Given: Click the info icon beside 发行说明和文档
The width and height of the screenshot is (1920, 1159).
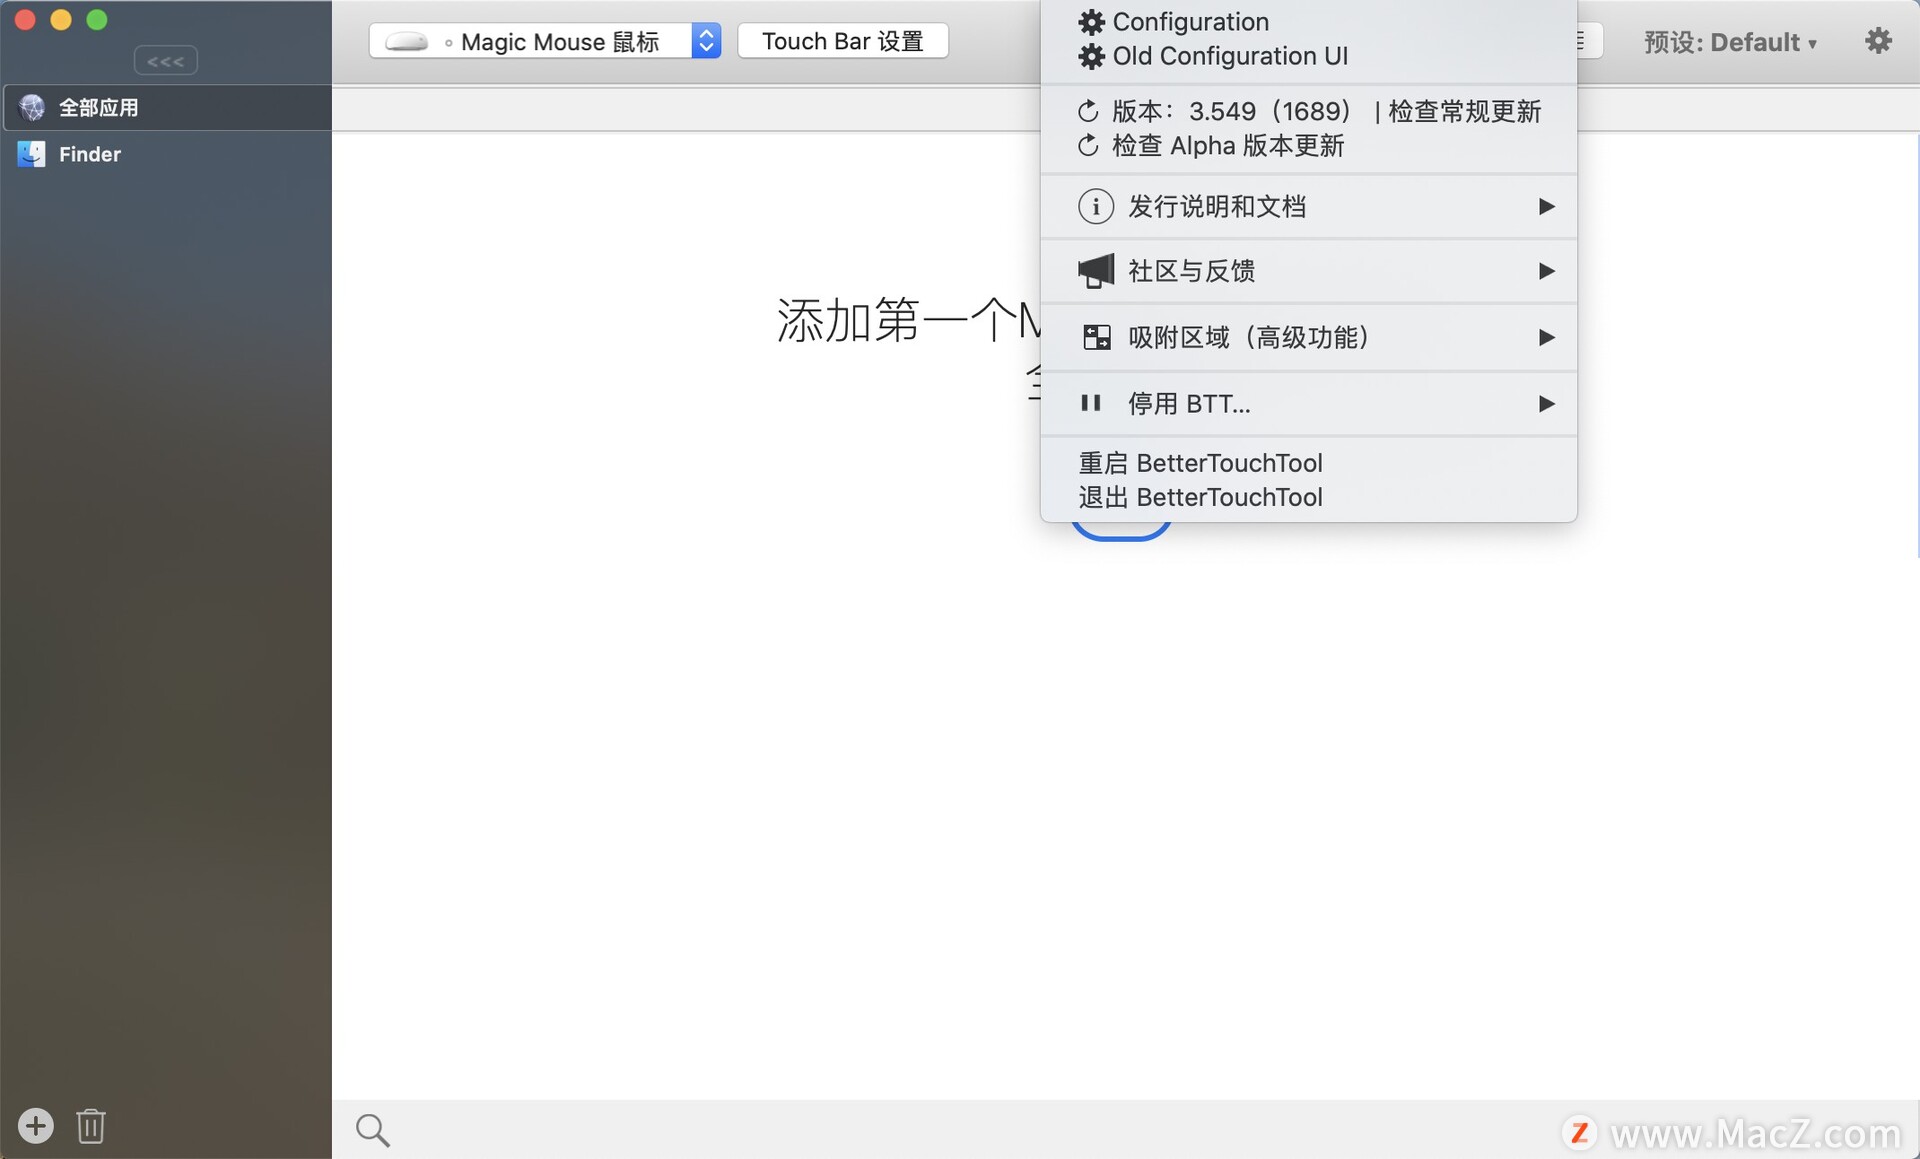Looking at the screenshot, I should [1096, 207].
